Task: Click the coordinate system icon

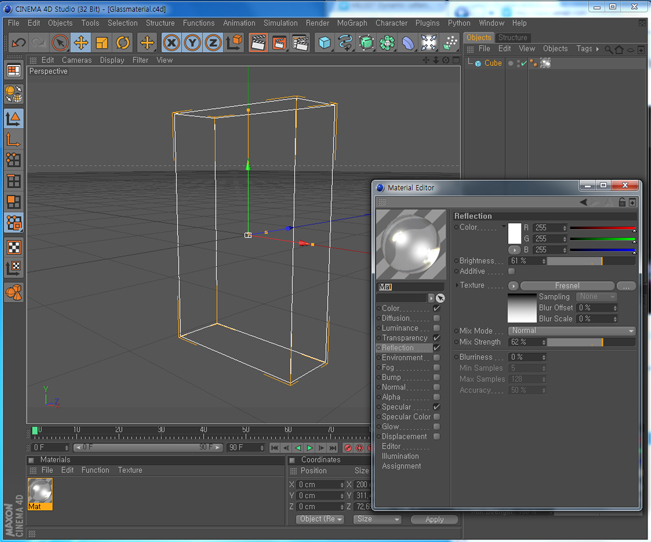Action: click(x=234, y=42)
